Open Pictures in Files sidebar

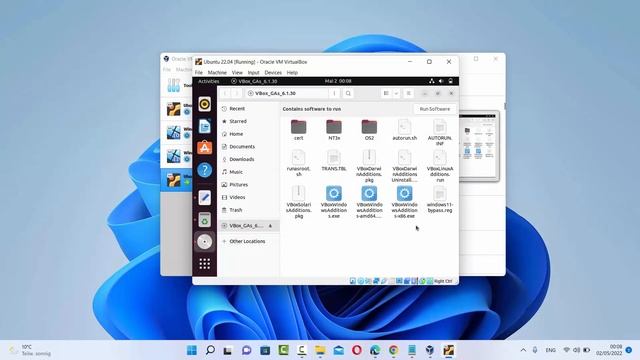click(x=249, y=184)
